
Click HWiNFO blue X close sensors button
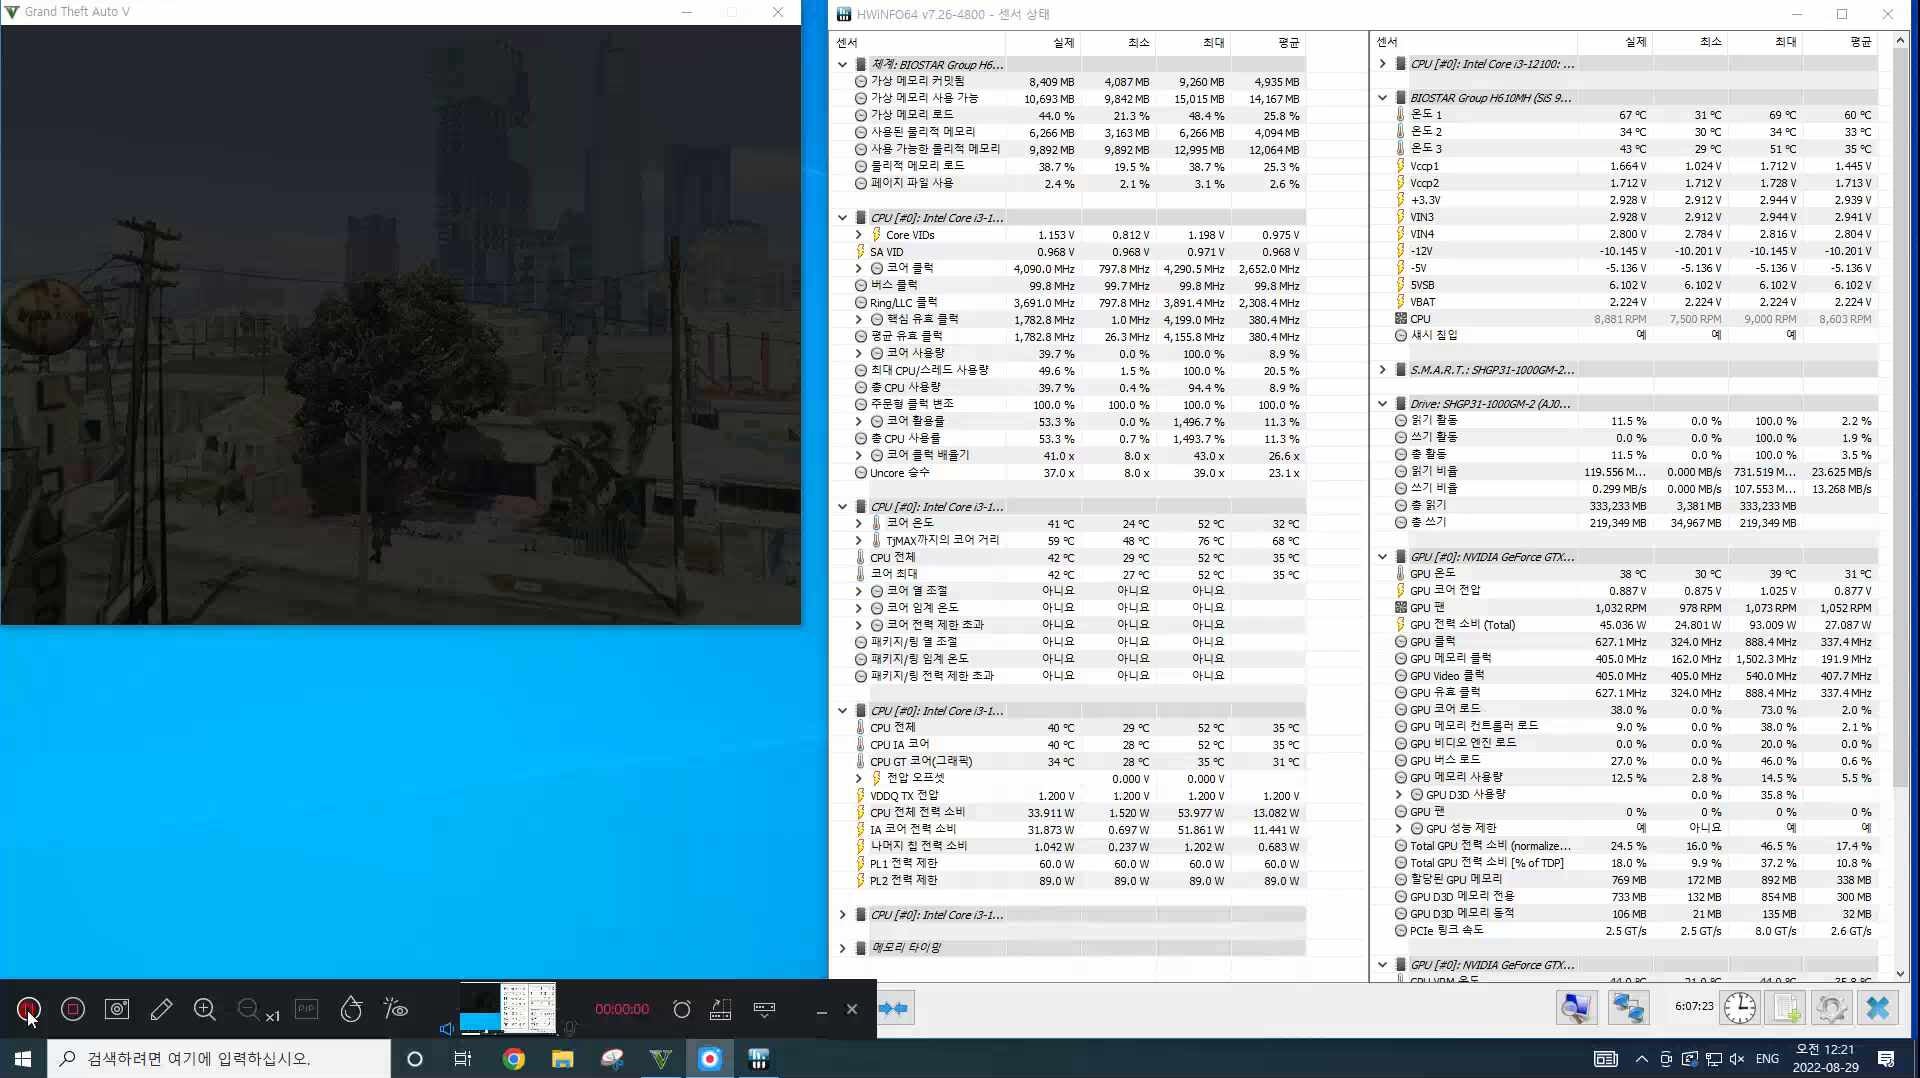tap(1878, 1008)
